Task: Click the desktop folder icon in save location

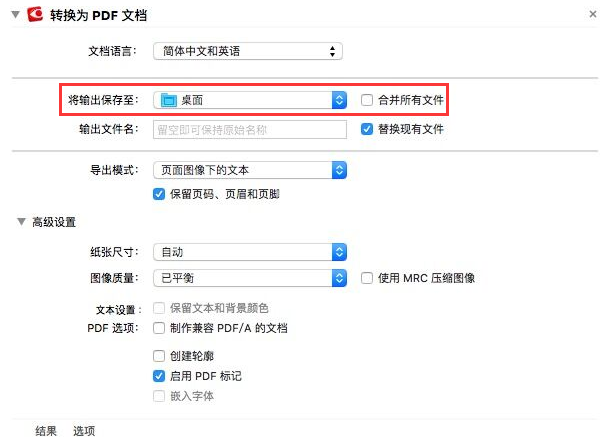Action: [x=168, y=100]
